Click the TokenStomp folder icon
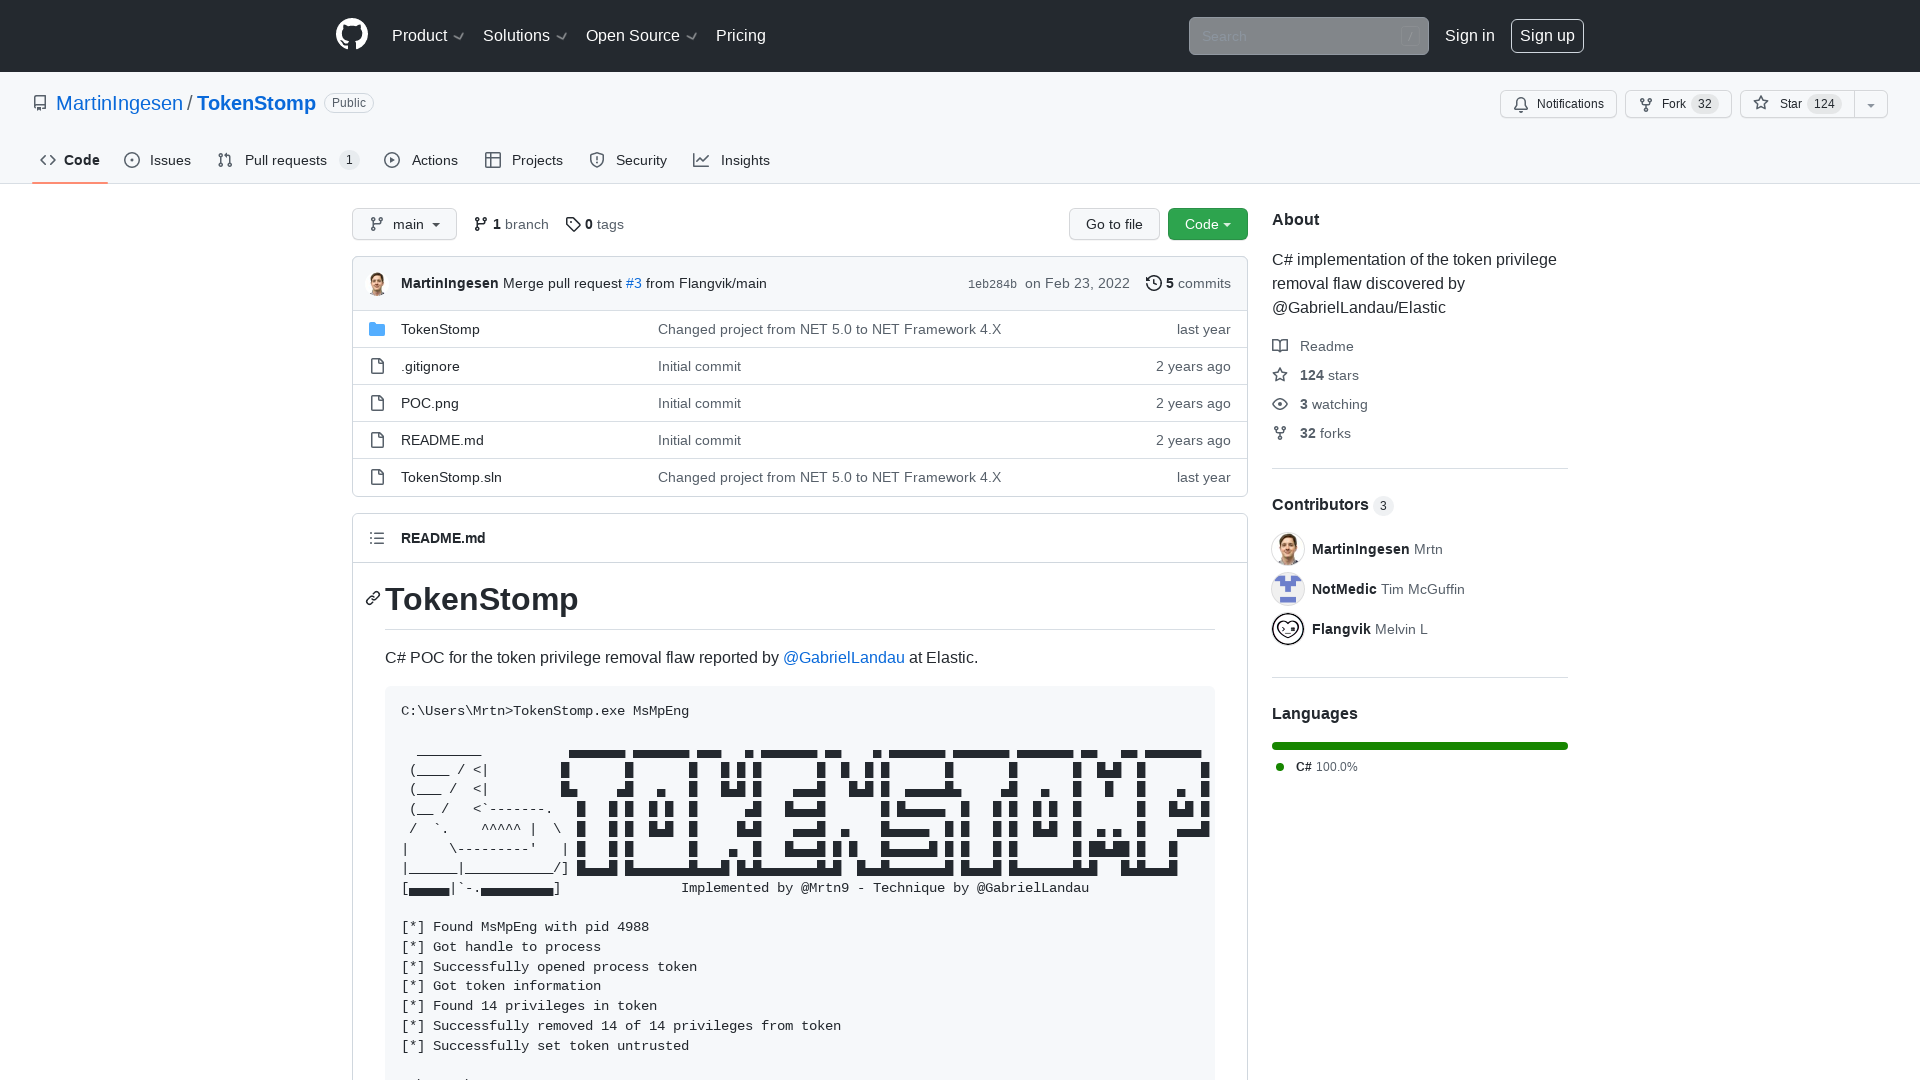This screenshot has width=1920, height=1080. [x=377, y=329]
